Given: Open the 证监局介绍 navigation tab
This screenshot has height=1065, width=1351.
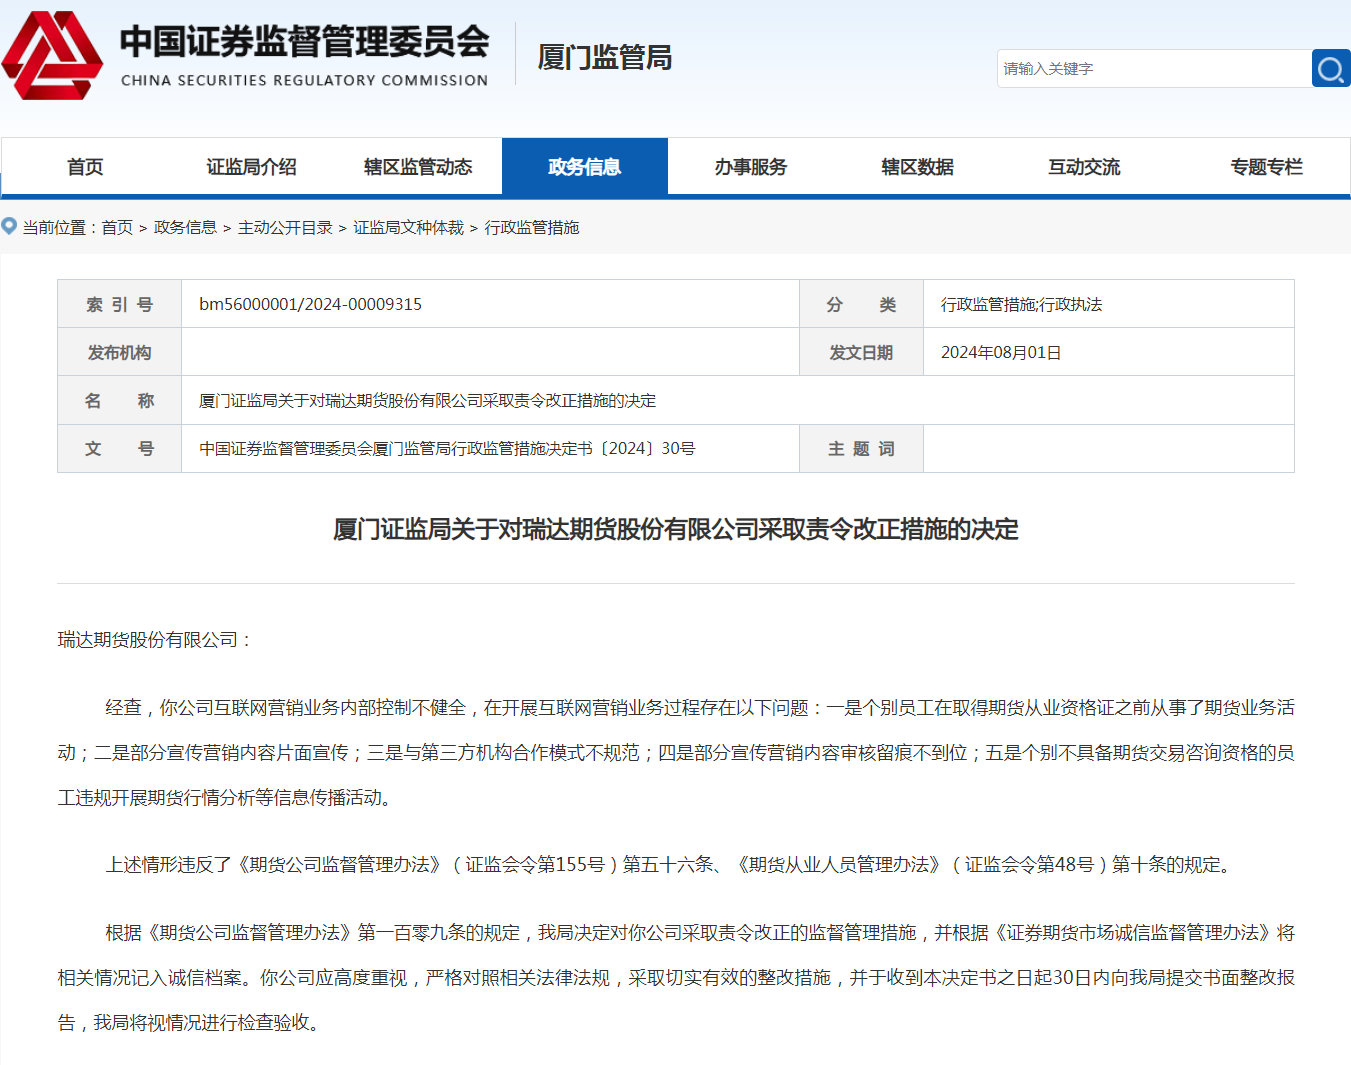Looking at the screenshot, I should (251, 167).
